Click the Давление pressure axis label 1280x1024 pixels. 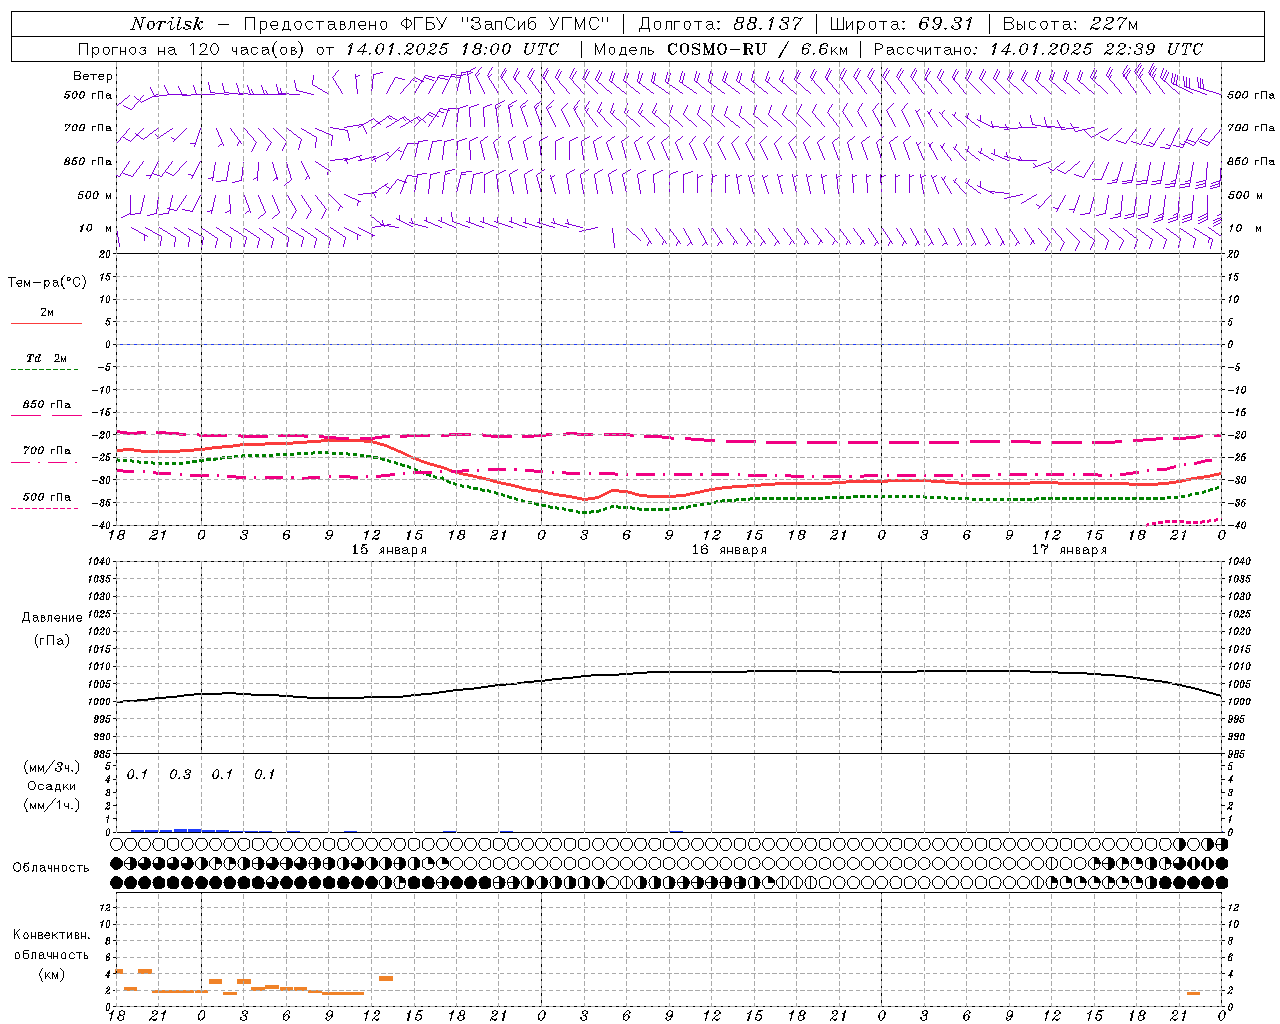pos(52,618)
